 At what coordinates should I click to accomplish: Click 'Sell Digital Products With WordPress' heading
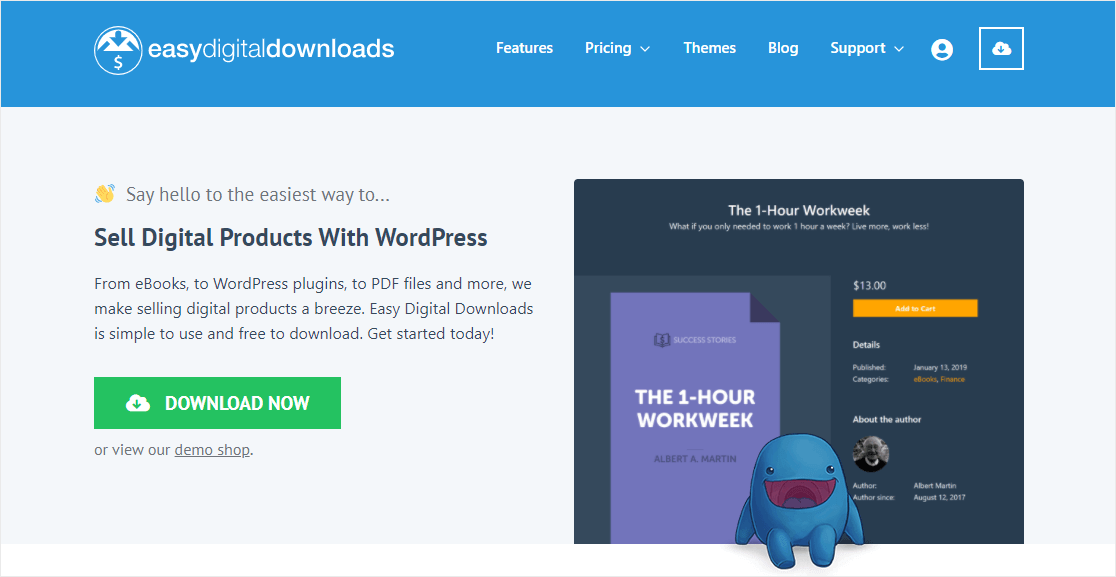[x=290, y=237]
